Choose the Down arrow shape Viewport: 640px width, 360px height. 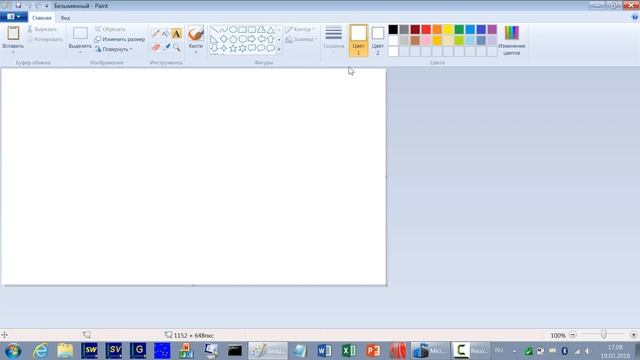(x=214, y=49)
